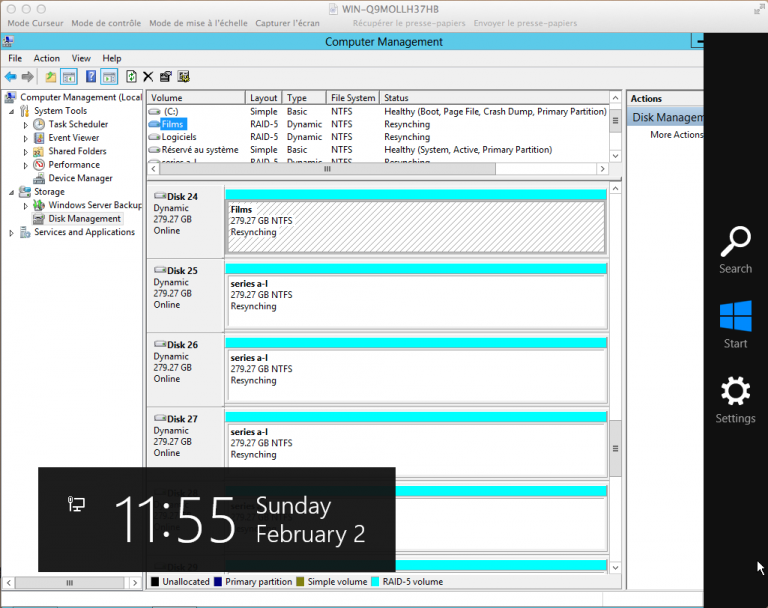Select series a-l partition on Disk 25

[416, 301]
